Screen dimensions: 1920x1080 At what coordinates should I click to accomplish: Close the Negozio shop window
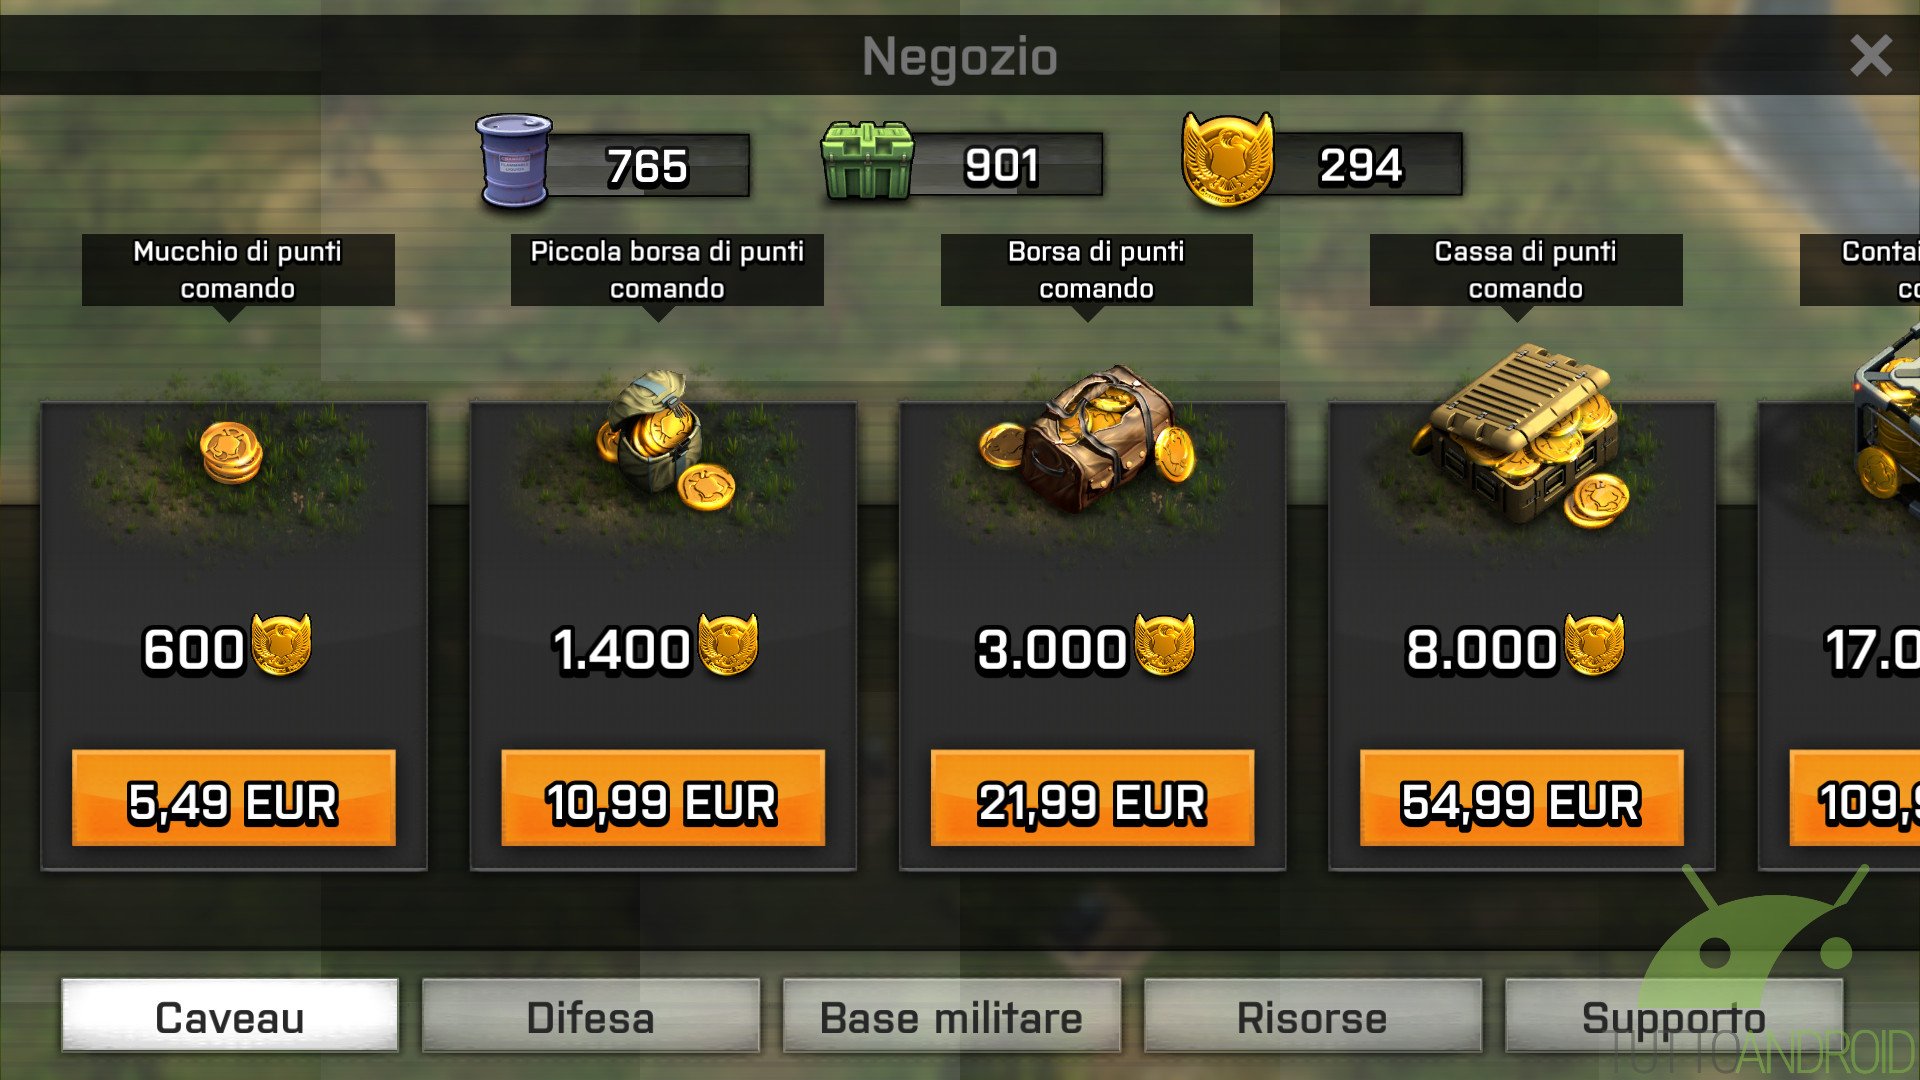tap(1870, 56)
